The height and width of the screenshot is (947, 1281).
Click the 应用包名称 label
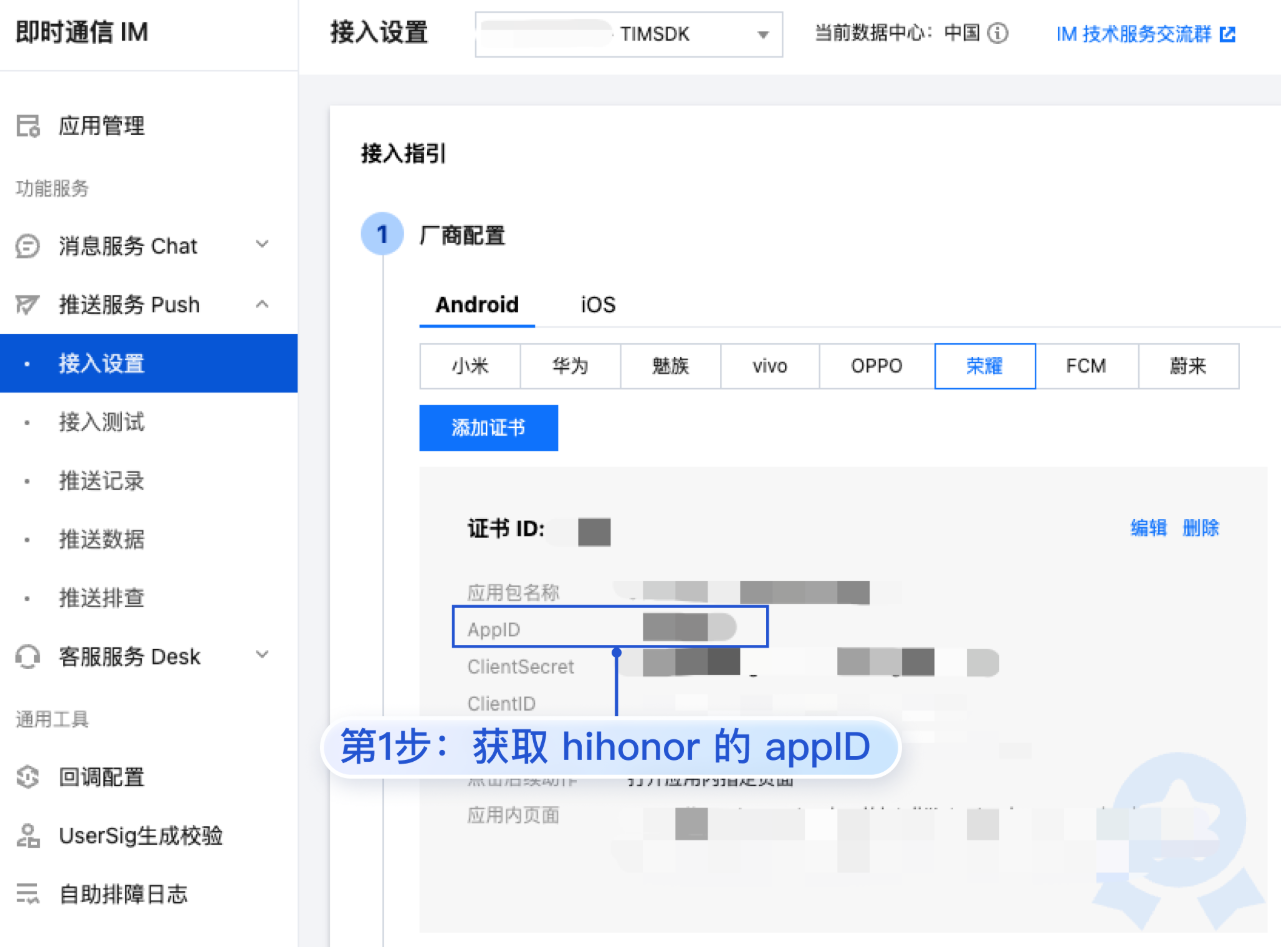[x=513, y=593]
